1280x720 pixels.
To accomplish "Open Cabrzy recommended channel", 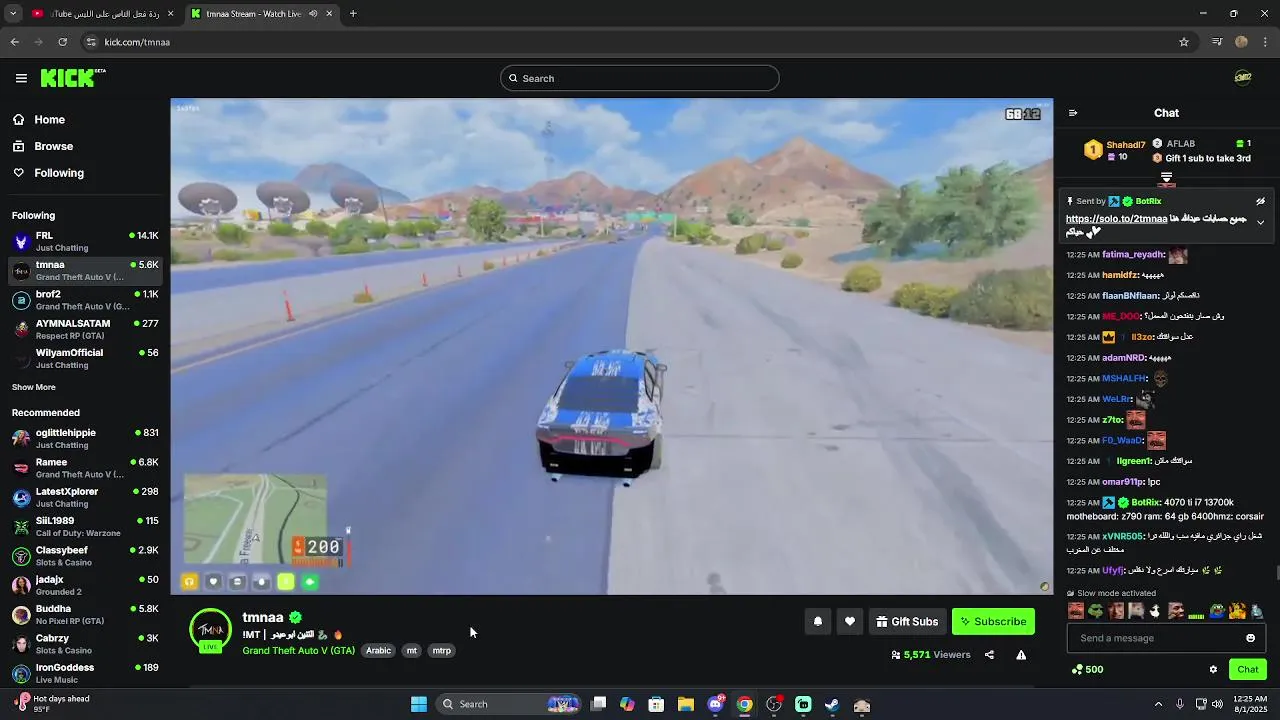I will pyautogui.click(x=85, y=644).
